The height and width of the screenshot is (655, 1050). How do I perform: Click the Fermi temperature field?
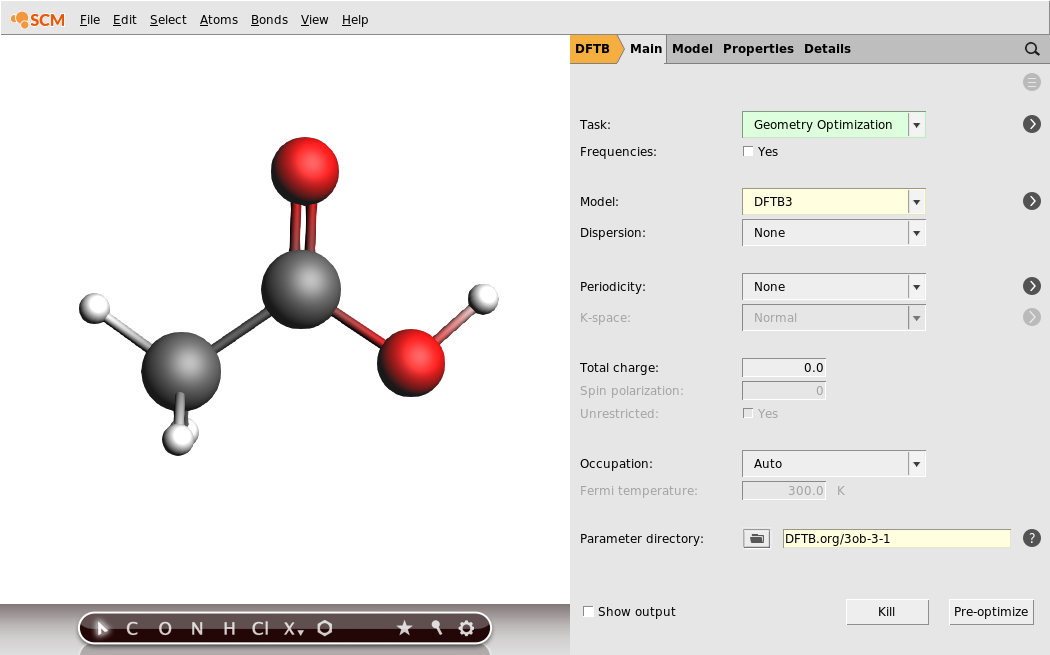(784, 490)
